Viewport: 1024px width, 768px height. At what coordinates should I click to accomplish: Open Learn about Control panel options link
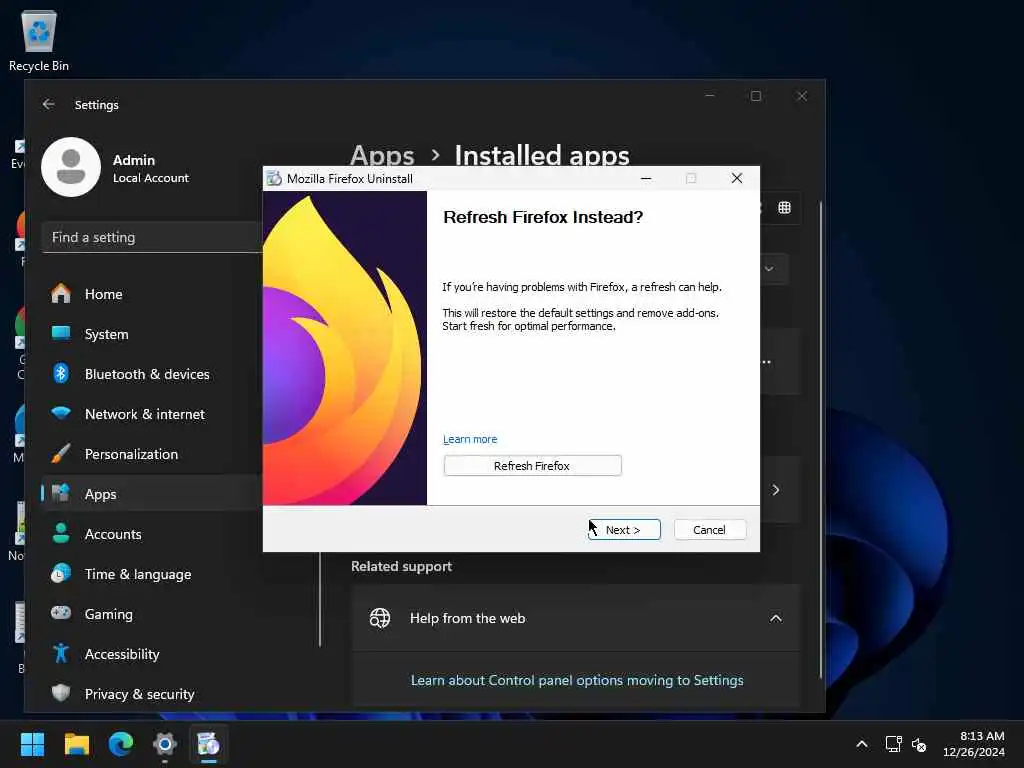577,680
